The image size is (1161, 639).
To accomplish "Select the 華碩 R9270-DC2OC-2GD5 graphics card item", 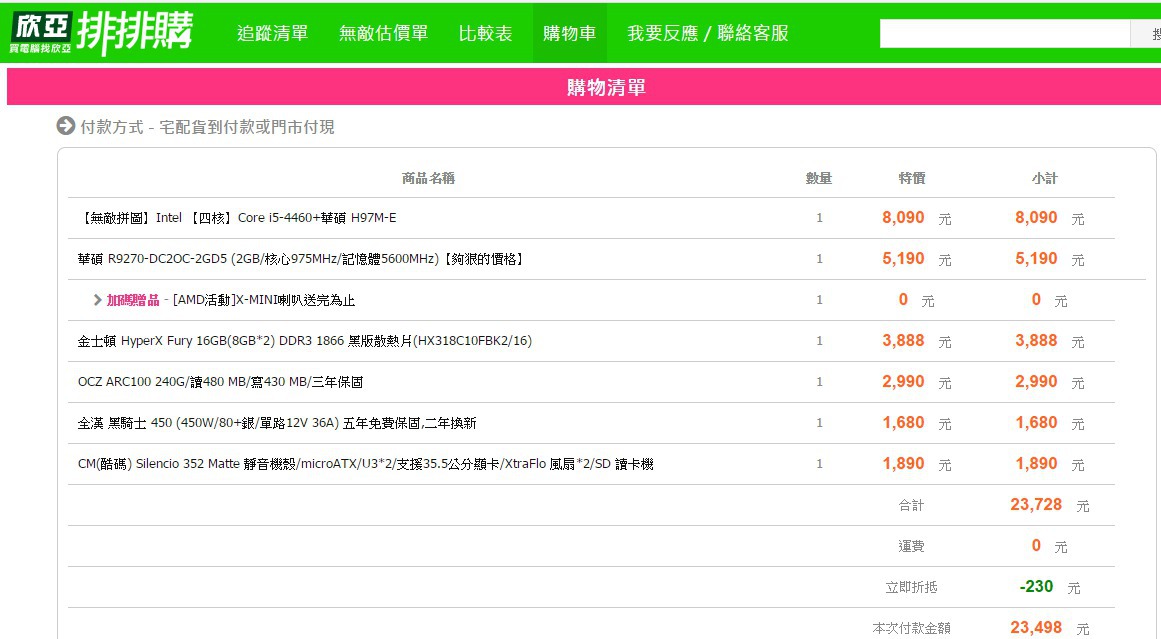I will tap(303, 258).
